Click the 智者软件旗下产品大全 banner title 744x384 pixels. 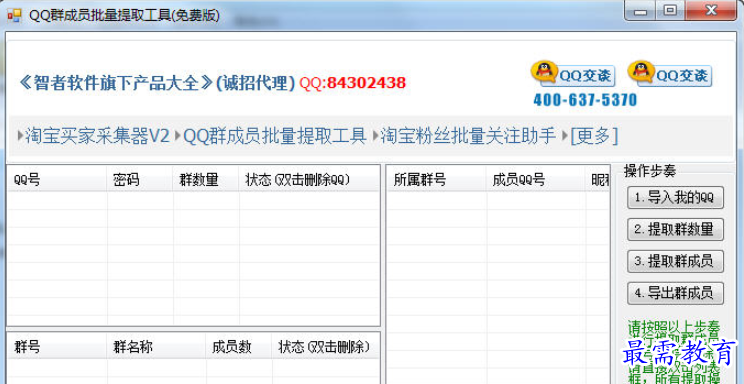coord(116,83)
